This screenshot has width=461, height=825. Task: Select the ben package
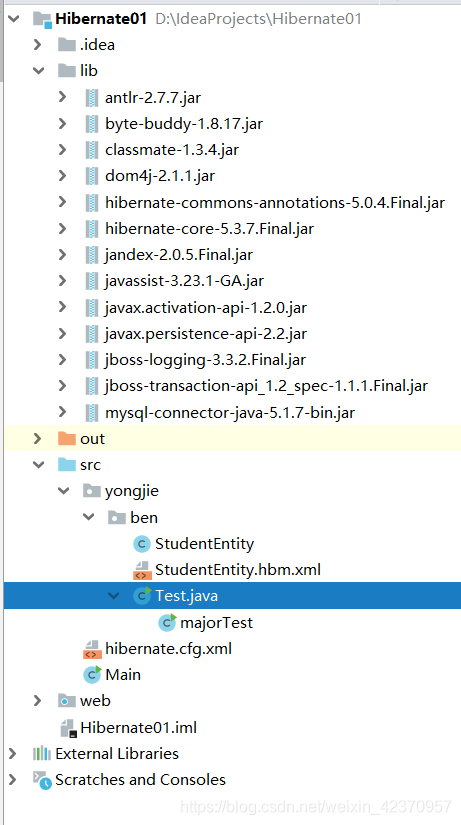tap(144, 518)
